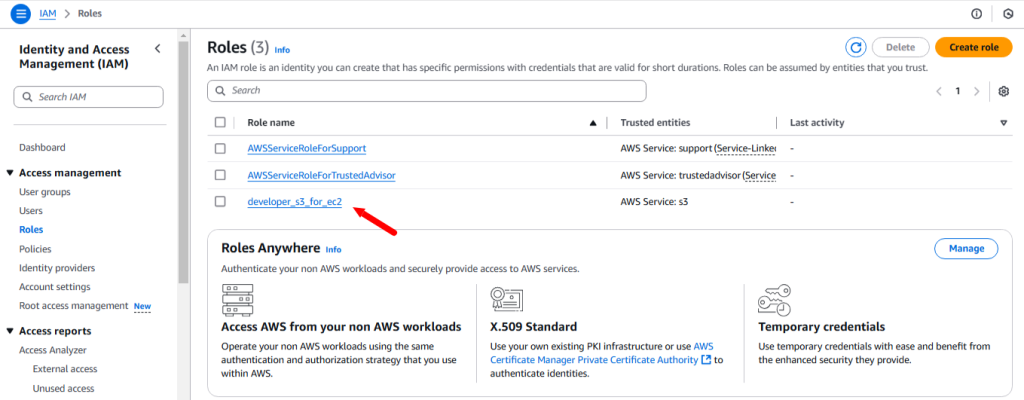Open AWSServiceRoleForTrustedAdvisor role link
The image size is (1024, 400).
[x=321, y=175]
